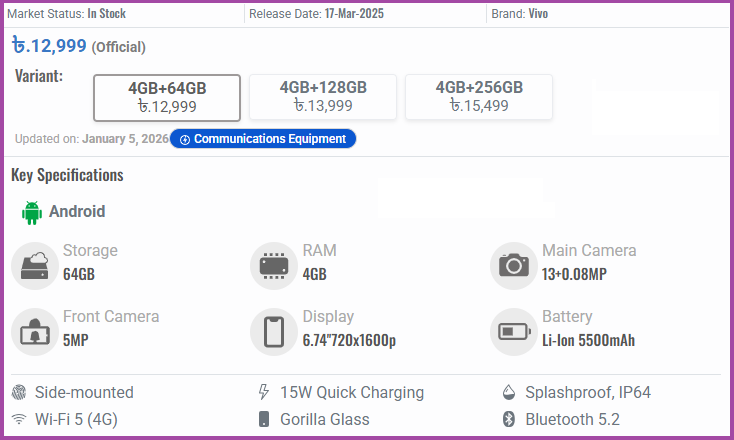Screen dimensions: 734x440
Task: Click the RAM chip icon
Action: (x=273, y=264)
